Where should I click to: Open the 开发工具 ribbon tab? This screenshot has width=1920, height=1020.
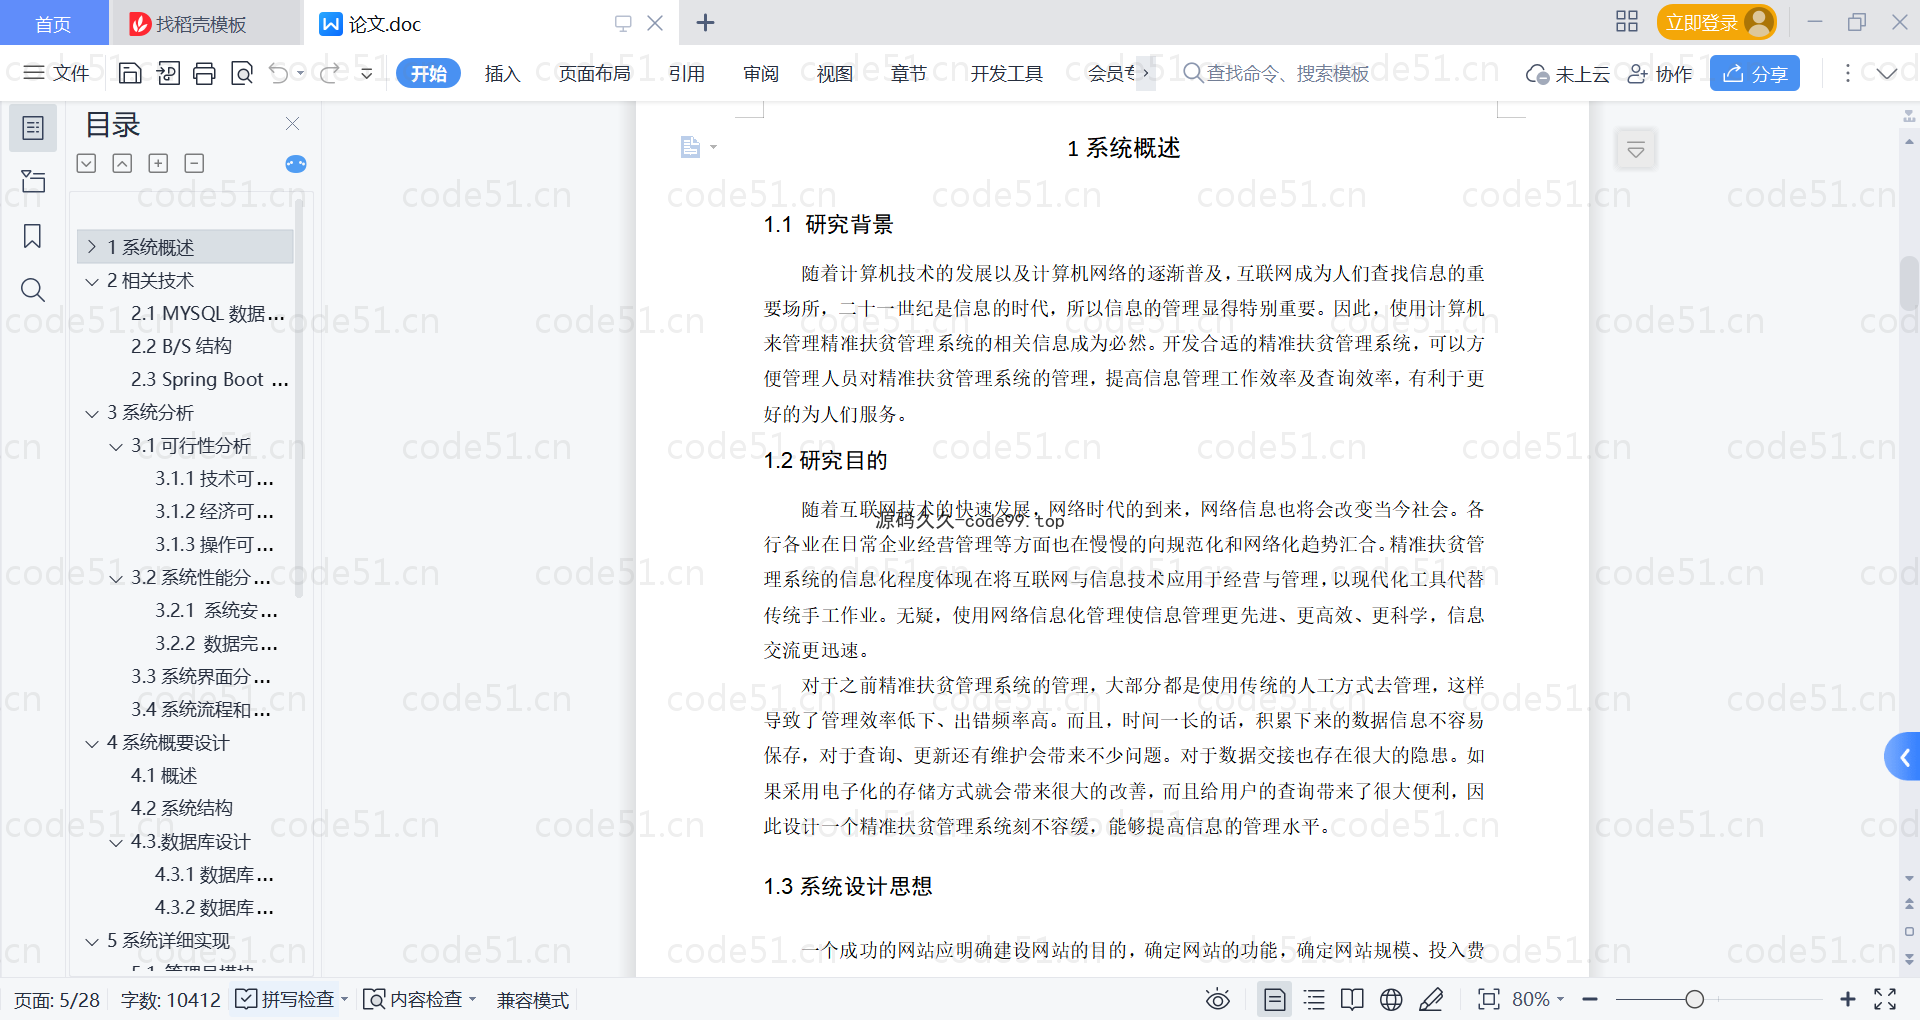coord(1006,73)
